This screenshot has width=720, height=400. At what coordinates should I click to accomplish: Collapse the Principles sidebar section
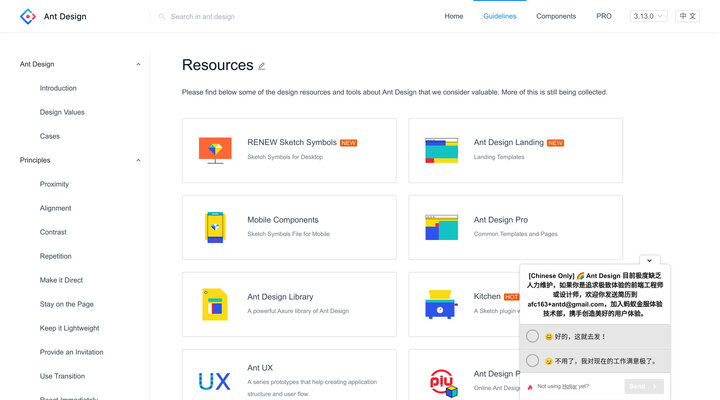[138, 160]
